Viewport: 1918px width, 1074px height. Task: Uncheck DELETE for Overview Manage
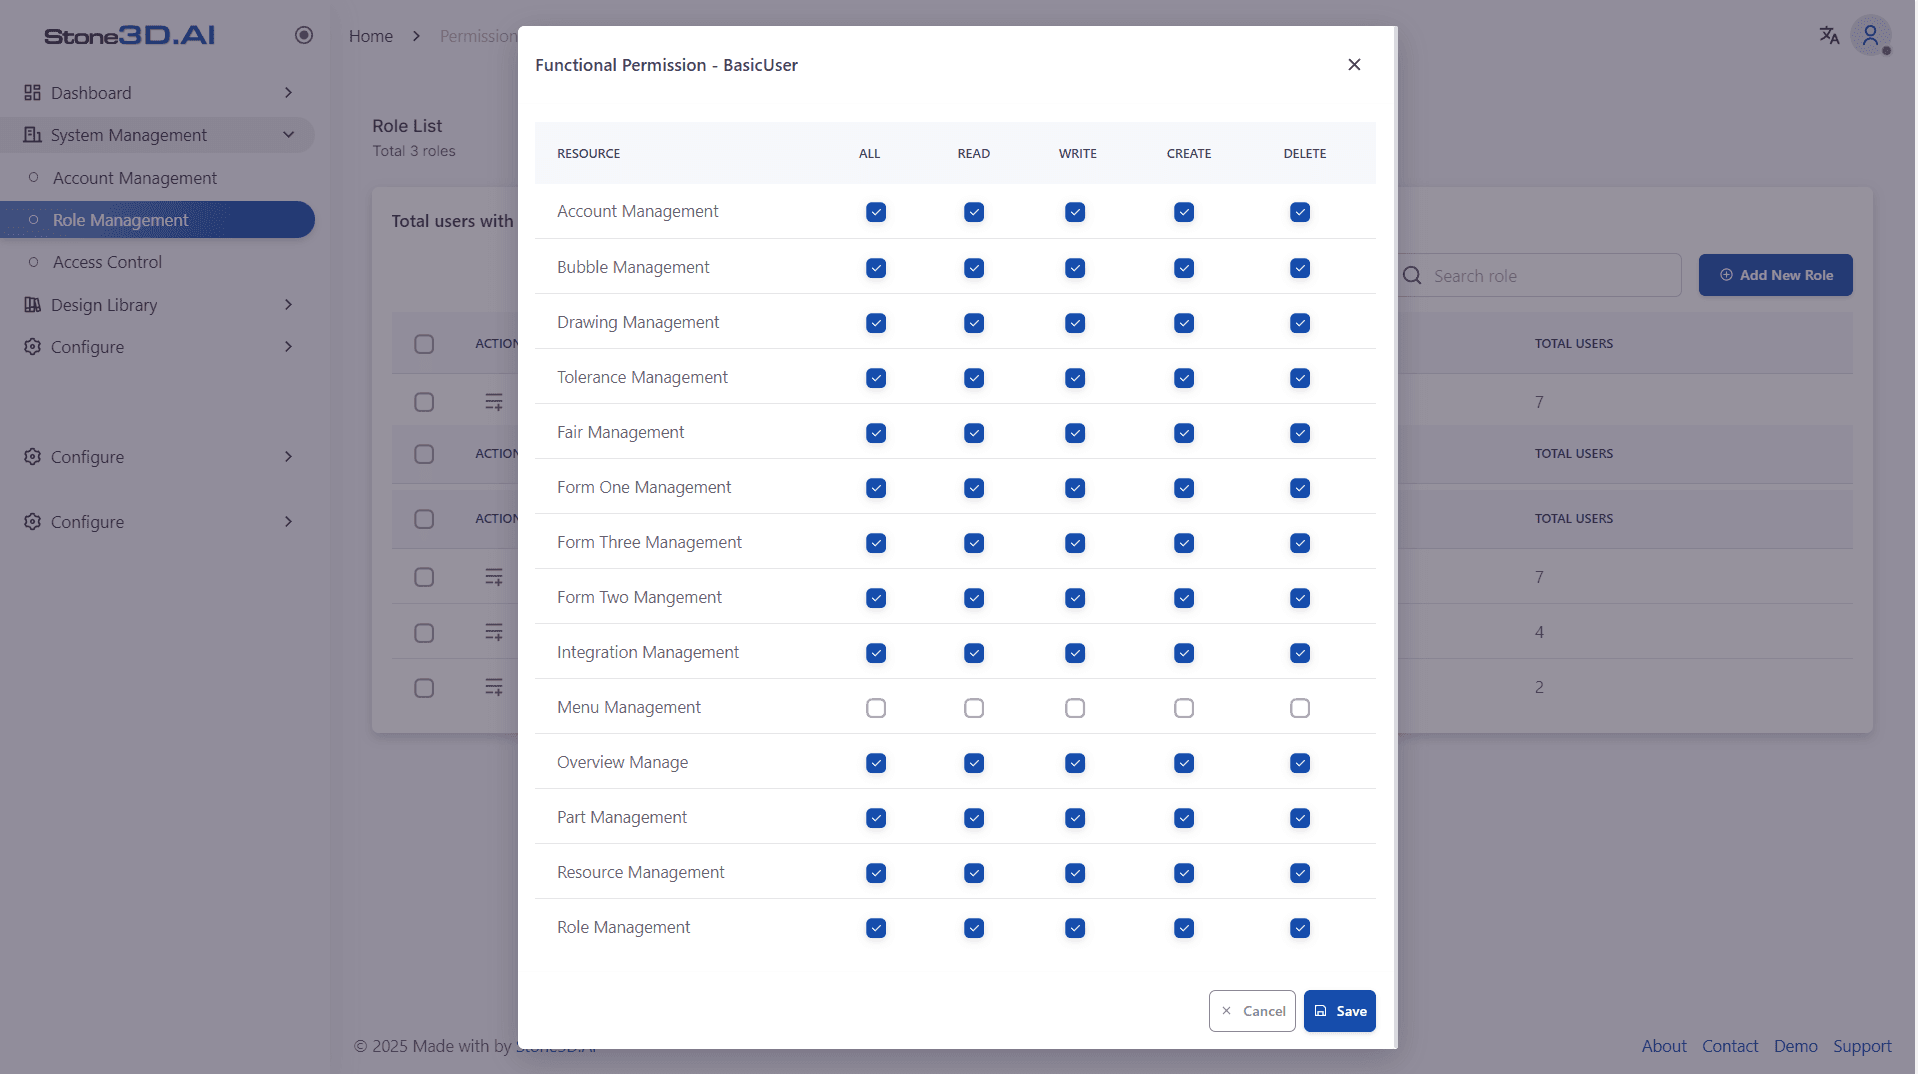pos(1300,763)
